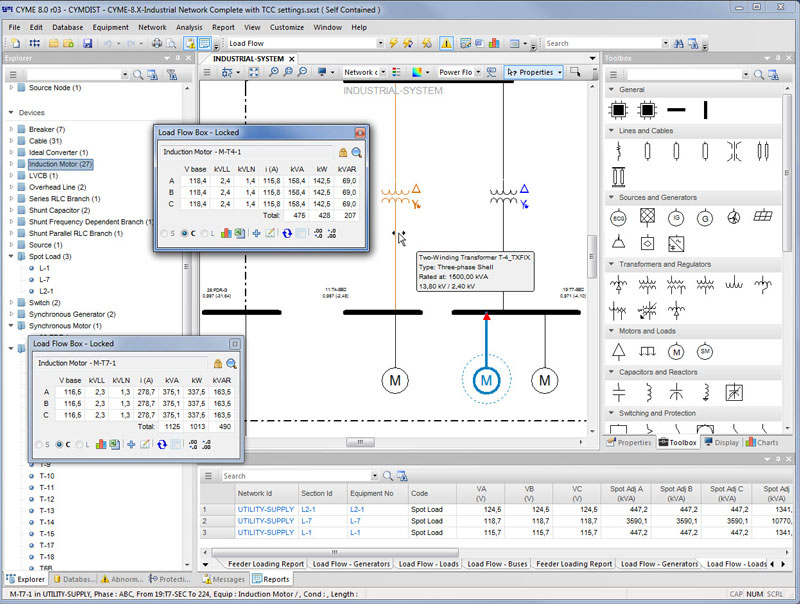Expand the Breaker (7) tree node
This screenshot has height=604, width=800.
pos(12,129)
